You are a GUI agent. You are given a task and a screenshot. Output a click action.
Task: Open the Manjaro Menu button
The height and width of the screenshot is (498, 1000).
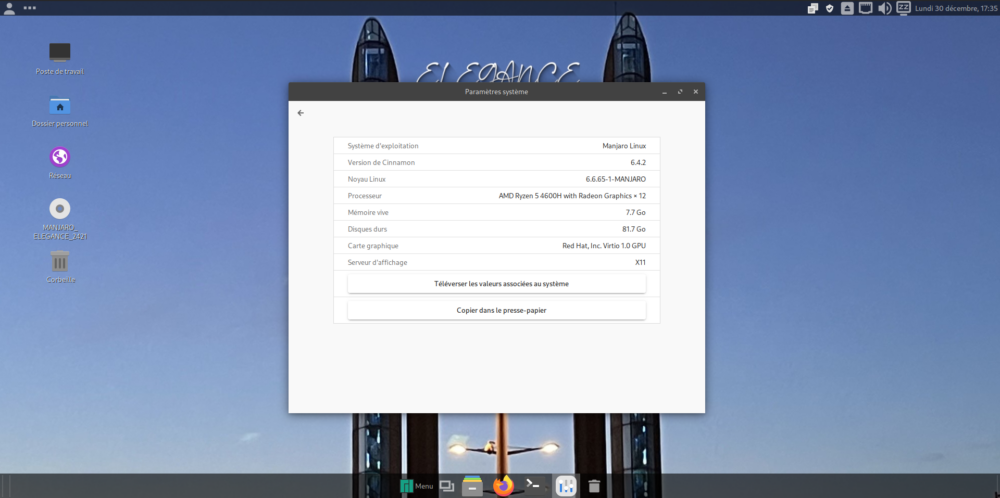coord(416,486)
